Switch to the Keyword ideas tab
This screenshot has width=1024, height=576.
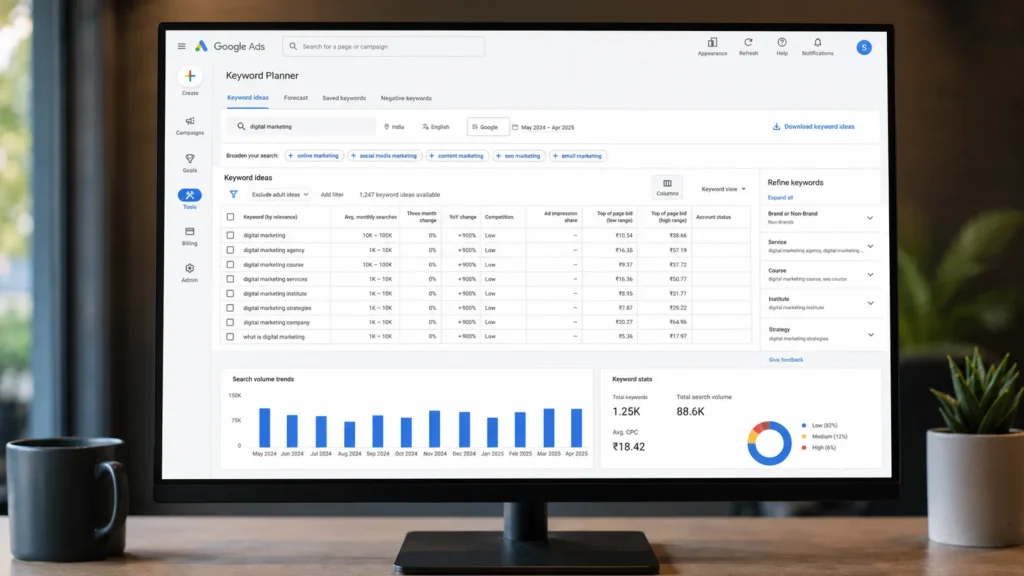click(248, 98)
